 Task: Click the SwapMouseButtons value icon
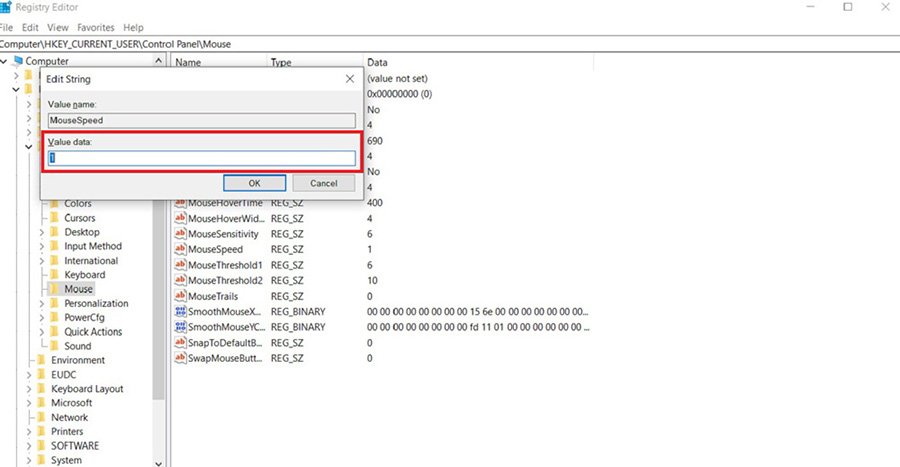pyautogui.click(x=180, y=357)
